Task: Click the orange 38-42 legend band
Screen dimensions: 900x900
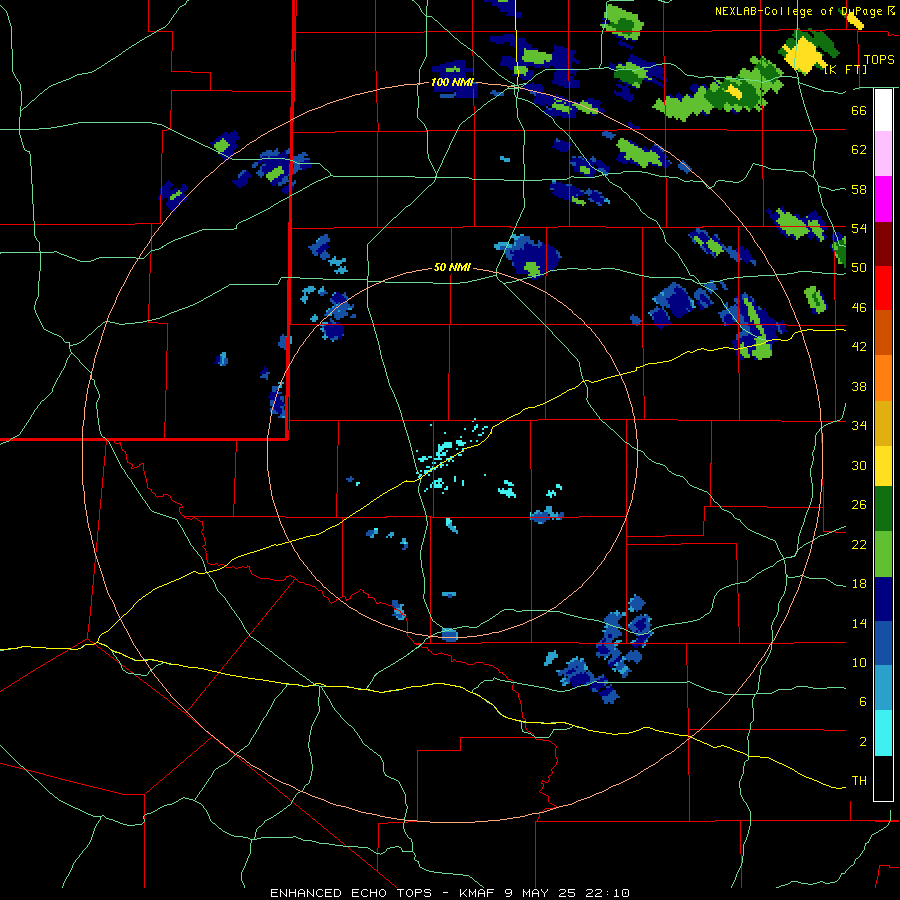Action: point(883,378)
